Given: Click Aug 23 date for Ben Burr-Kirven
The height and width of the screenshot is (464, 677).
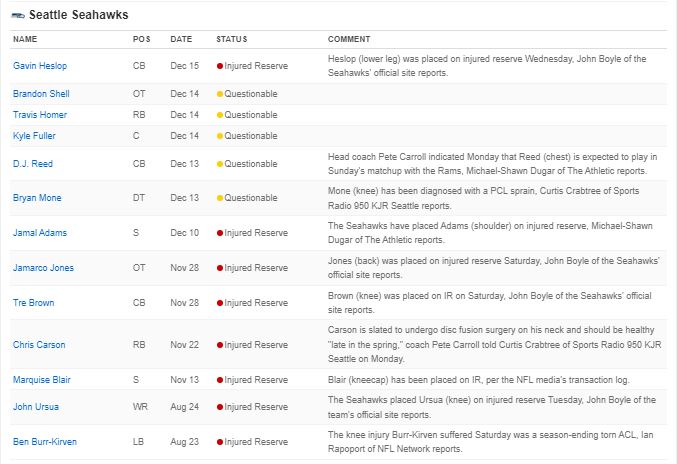Looking at the screenshot, I should pyautogui.click(x=185, y=442).
